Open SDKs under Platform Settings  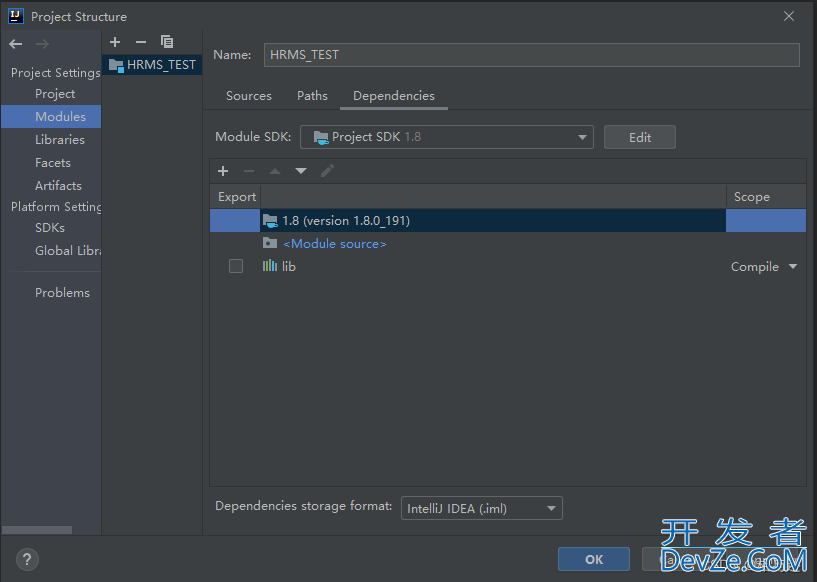[x=49, y=228]
